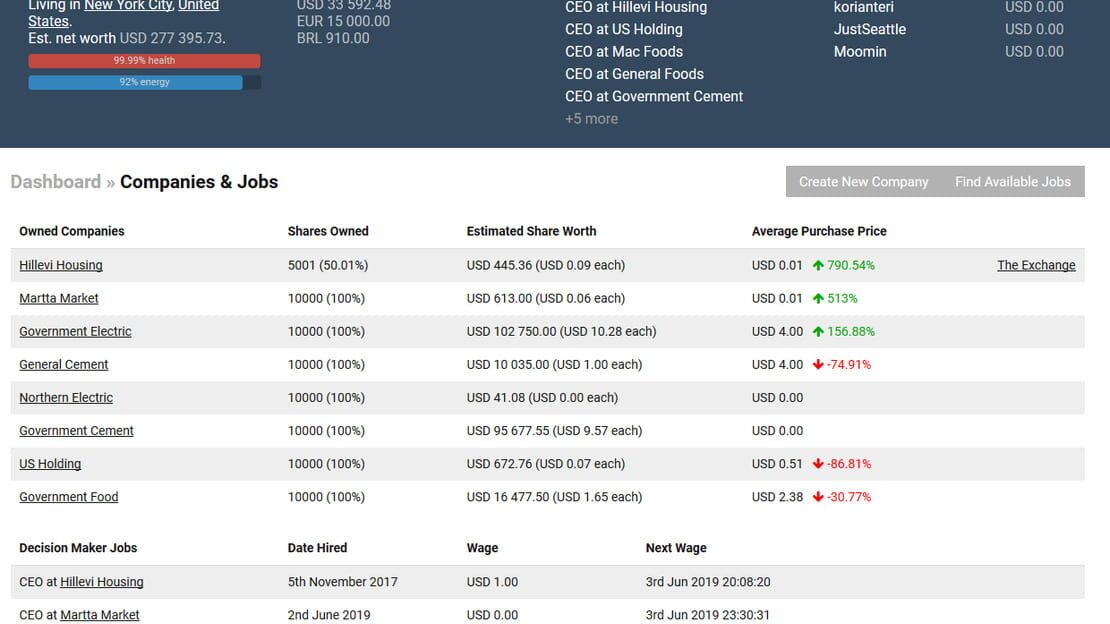Click the JustSeattle name in the header
The width and height of the screenshot is (1110, 624).
point(870,29)
